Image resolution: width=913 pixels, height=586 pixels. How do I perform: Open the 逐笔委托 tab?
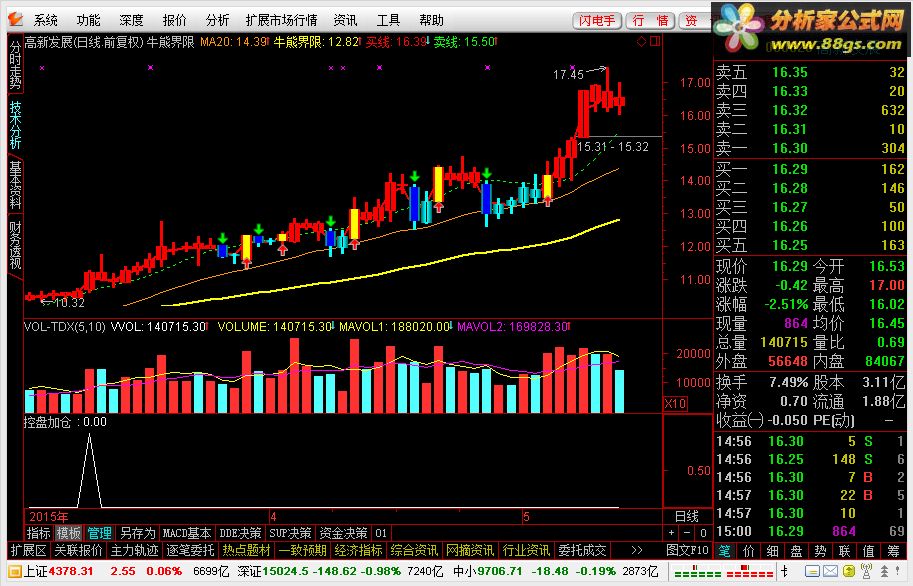(x=190, y=550)
